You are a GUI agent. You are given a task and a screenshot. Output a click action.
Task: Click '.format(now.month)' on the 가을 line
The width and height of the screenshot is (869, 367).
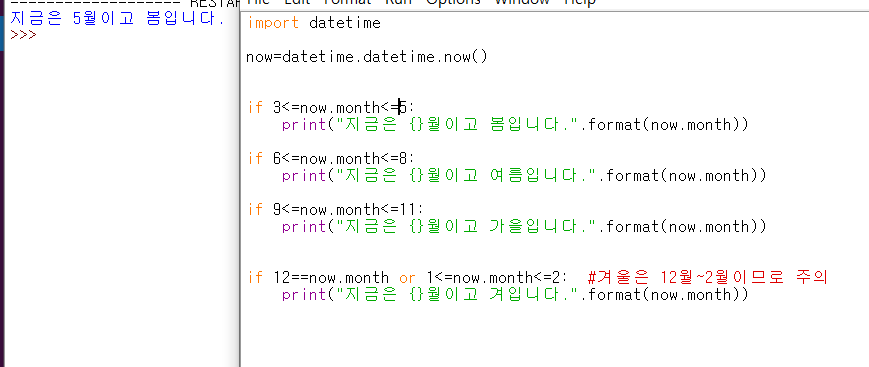coord(682,226)
